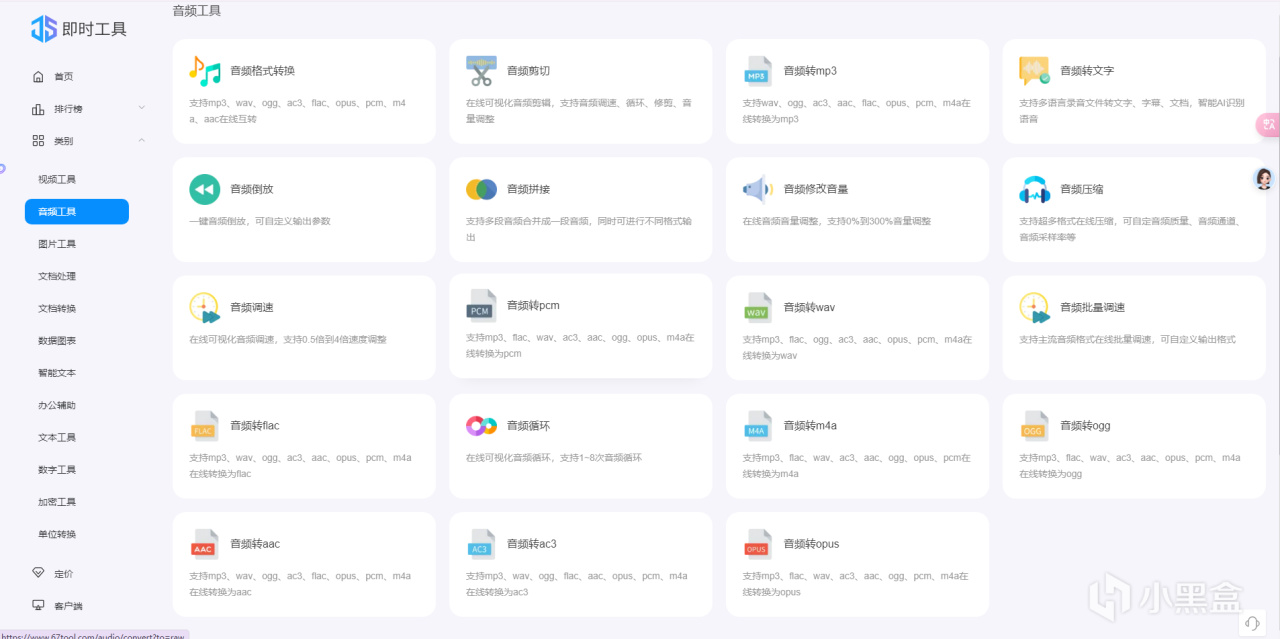
Task: Click the 音频调速 clock icon
Action: pos(204,308)
